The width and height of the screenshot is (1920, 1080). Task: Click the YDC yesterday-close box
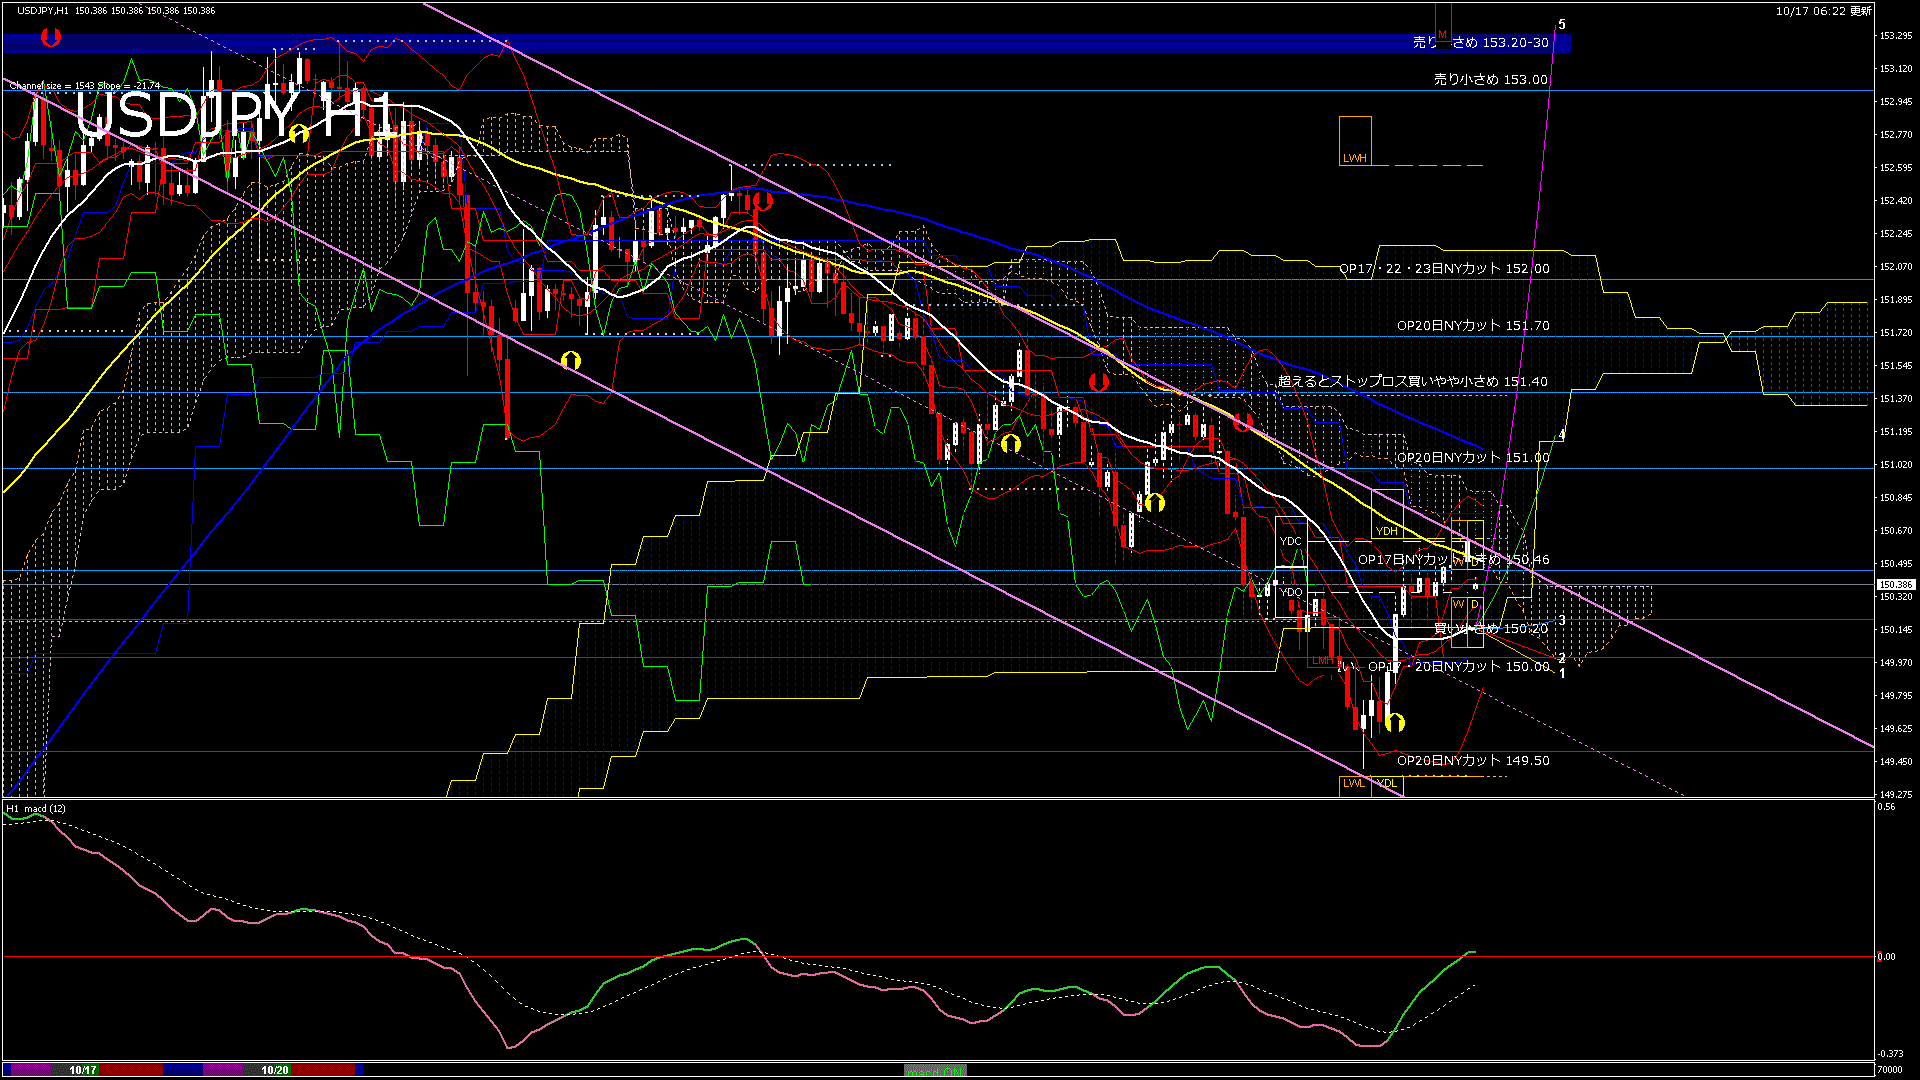tap(1291, 541)
